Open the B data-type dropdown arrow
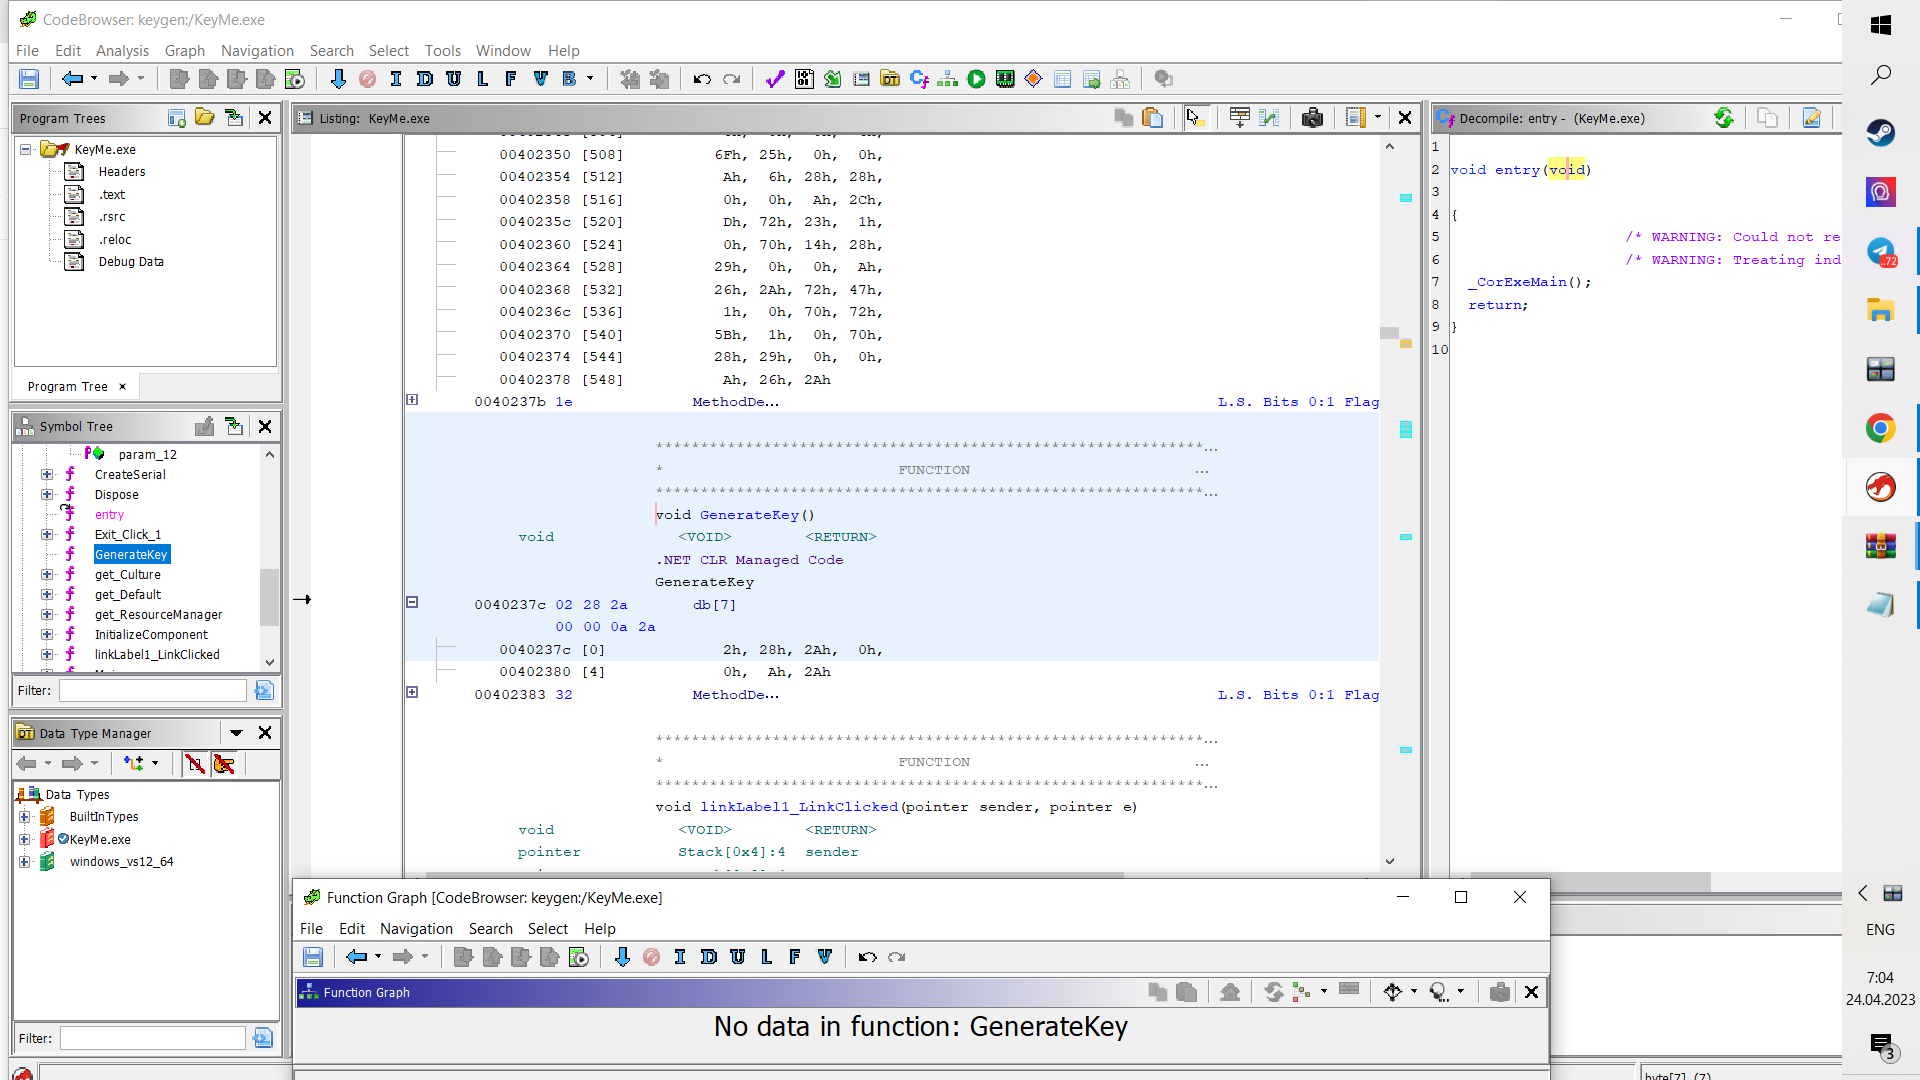 [590, 79]
